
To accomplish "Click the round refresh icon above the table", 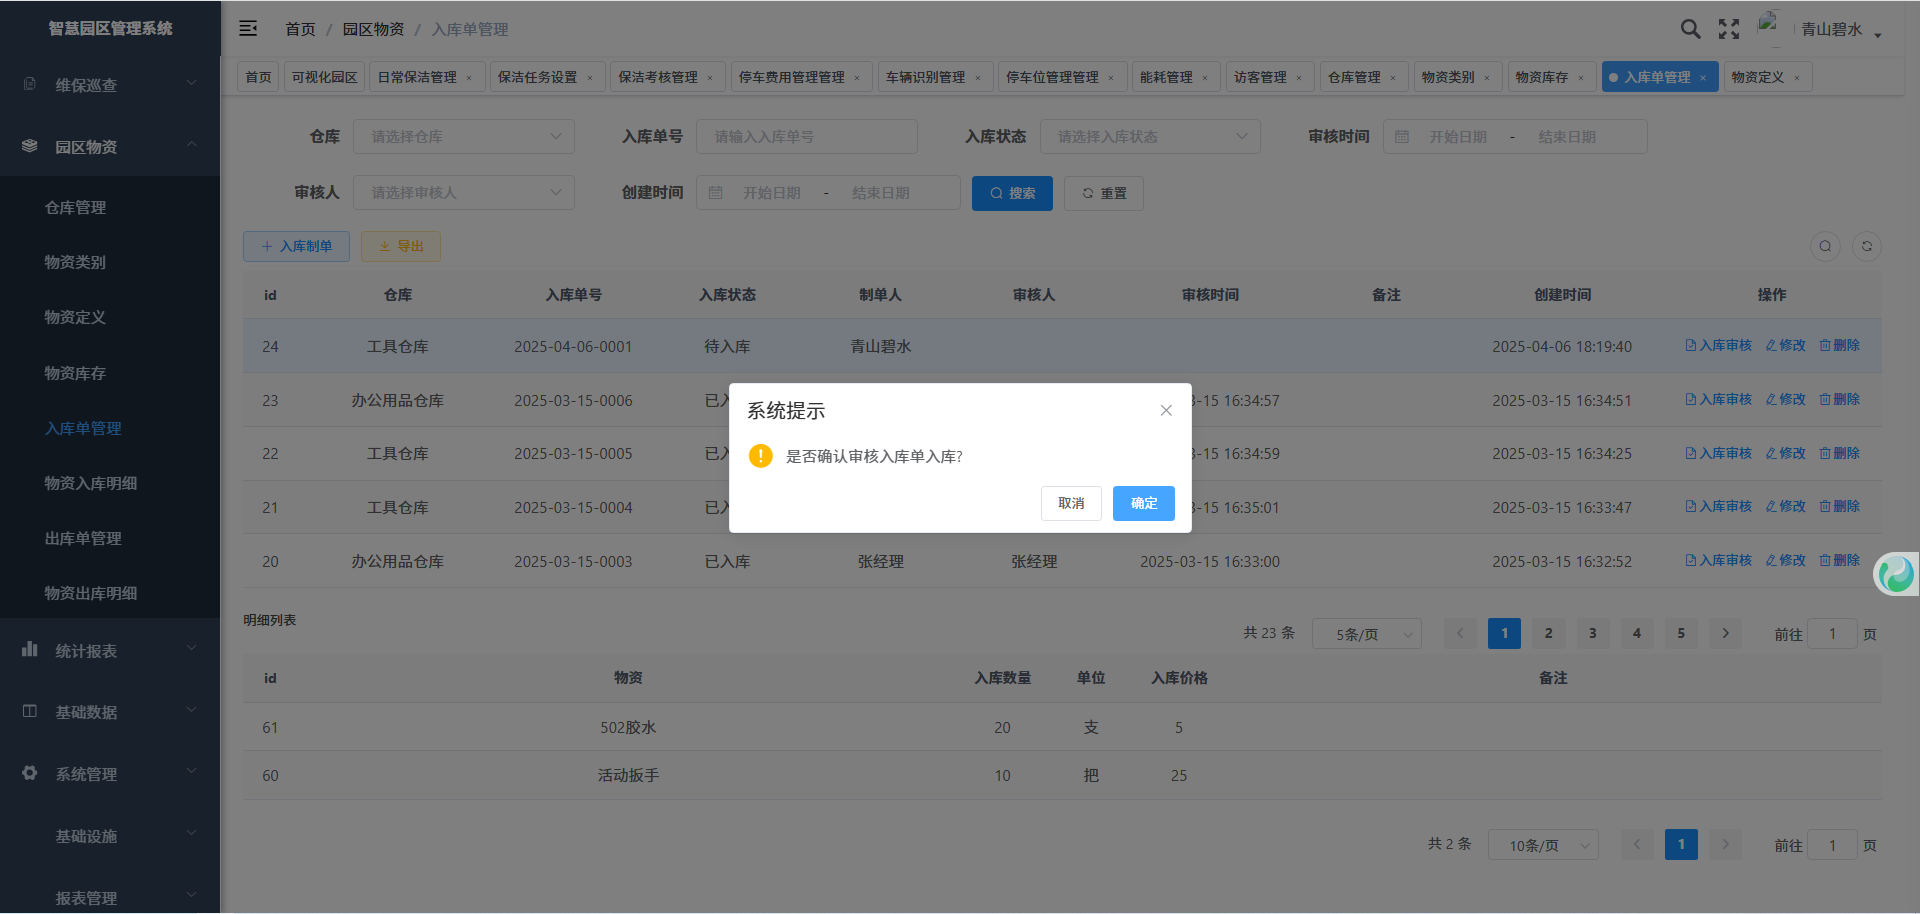I will click(x=1866, y=247).
